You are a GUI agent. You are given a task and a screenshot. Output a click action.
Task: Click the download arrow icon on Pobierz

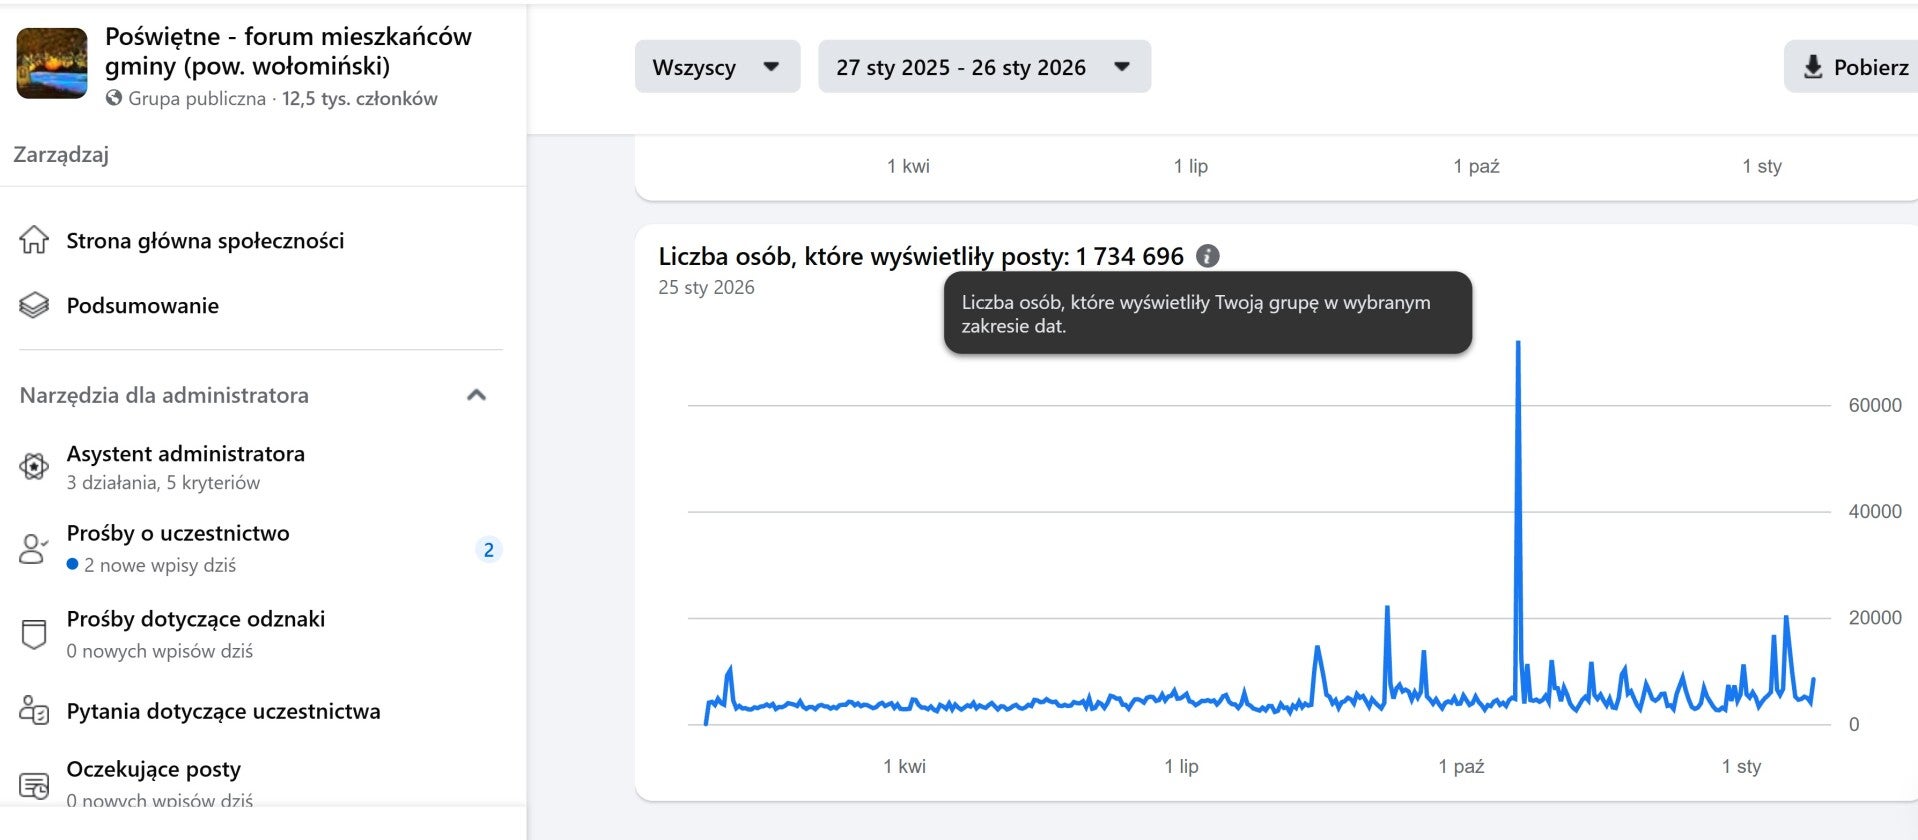(1812, 67)
